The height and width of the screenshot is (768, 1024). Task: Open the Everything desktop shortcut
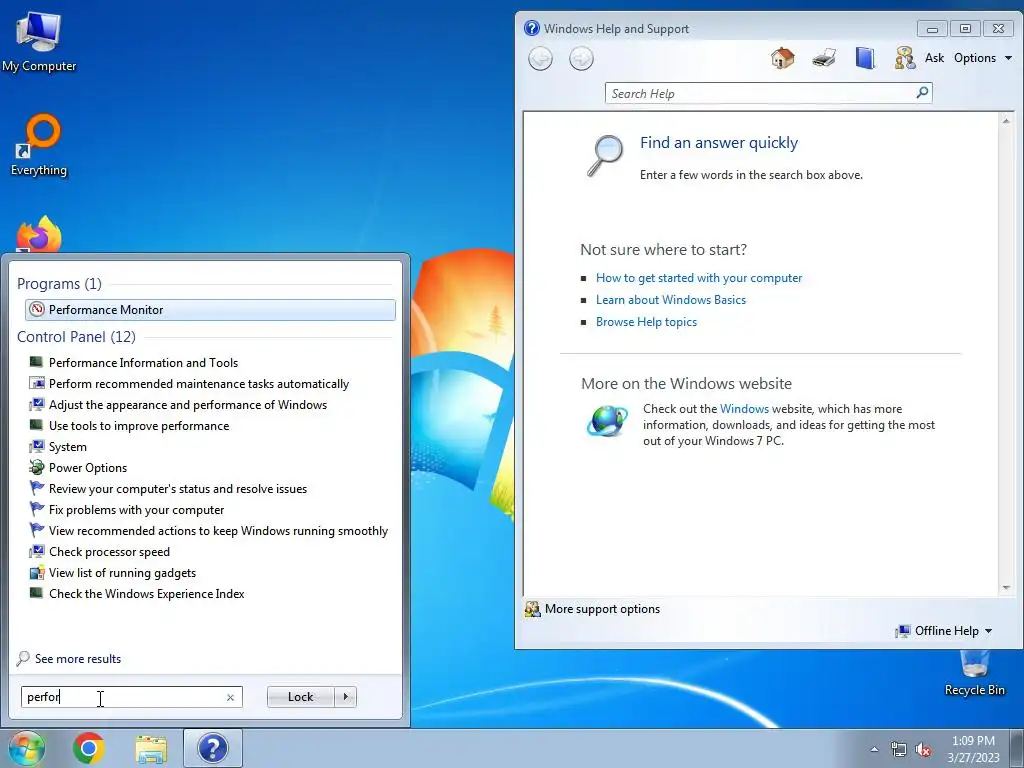[39, 145]
